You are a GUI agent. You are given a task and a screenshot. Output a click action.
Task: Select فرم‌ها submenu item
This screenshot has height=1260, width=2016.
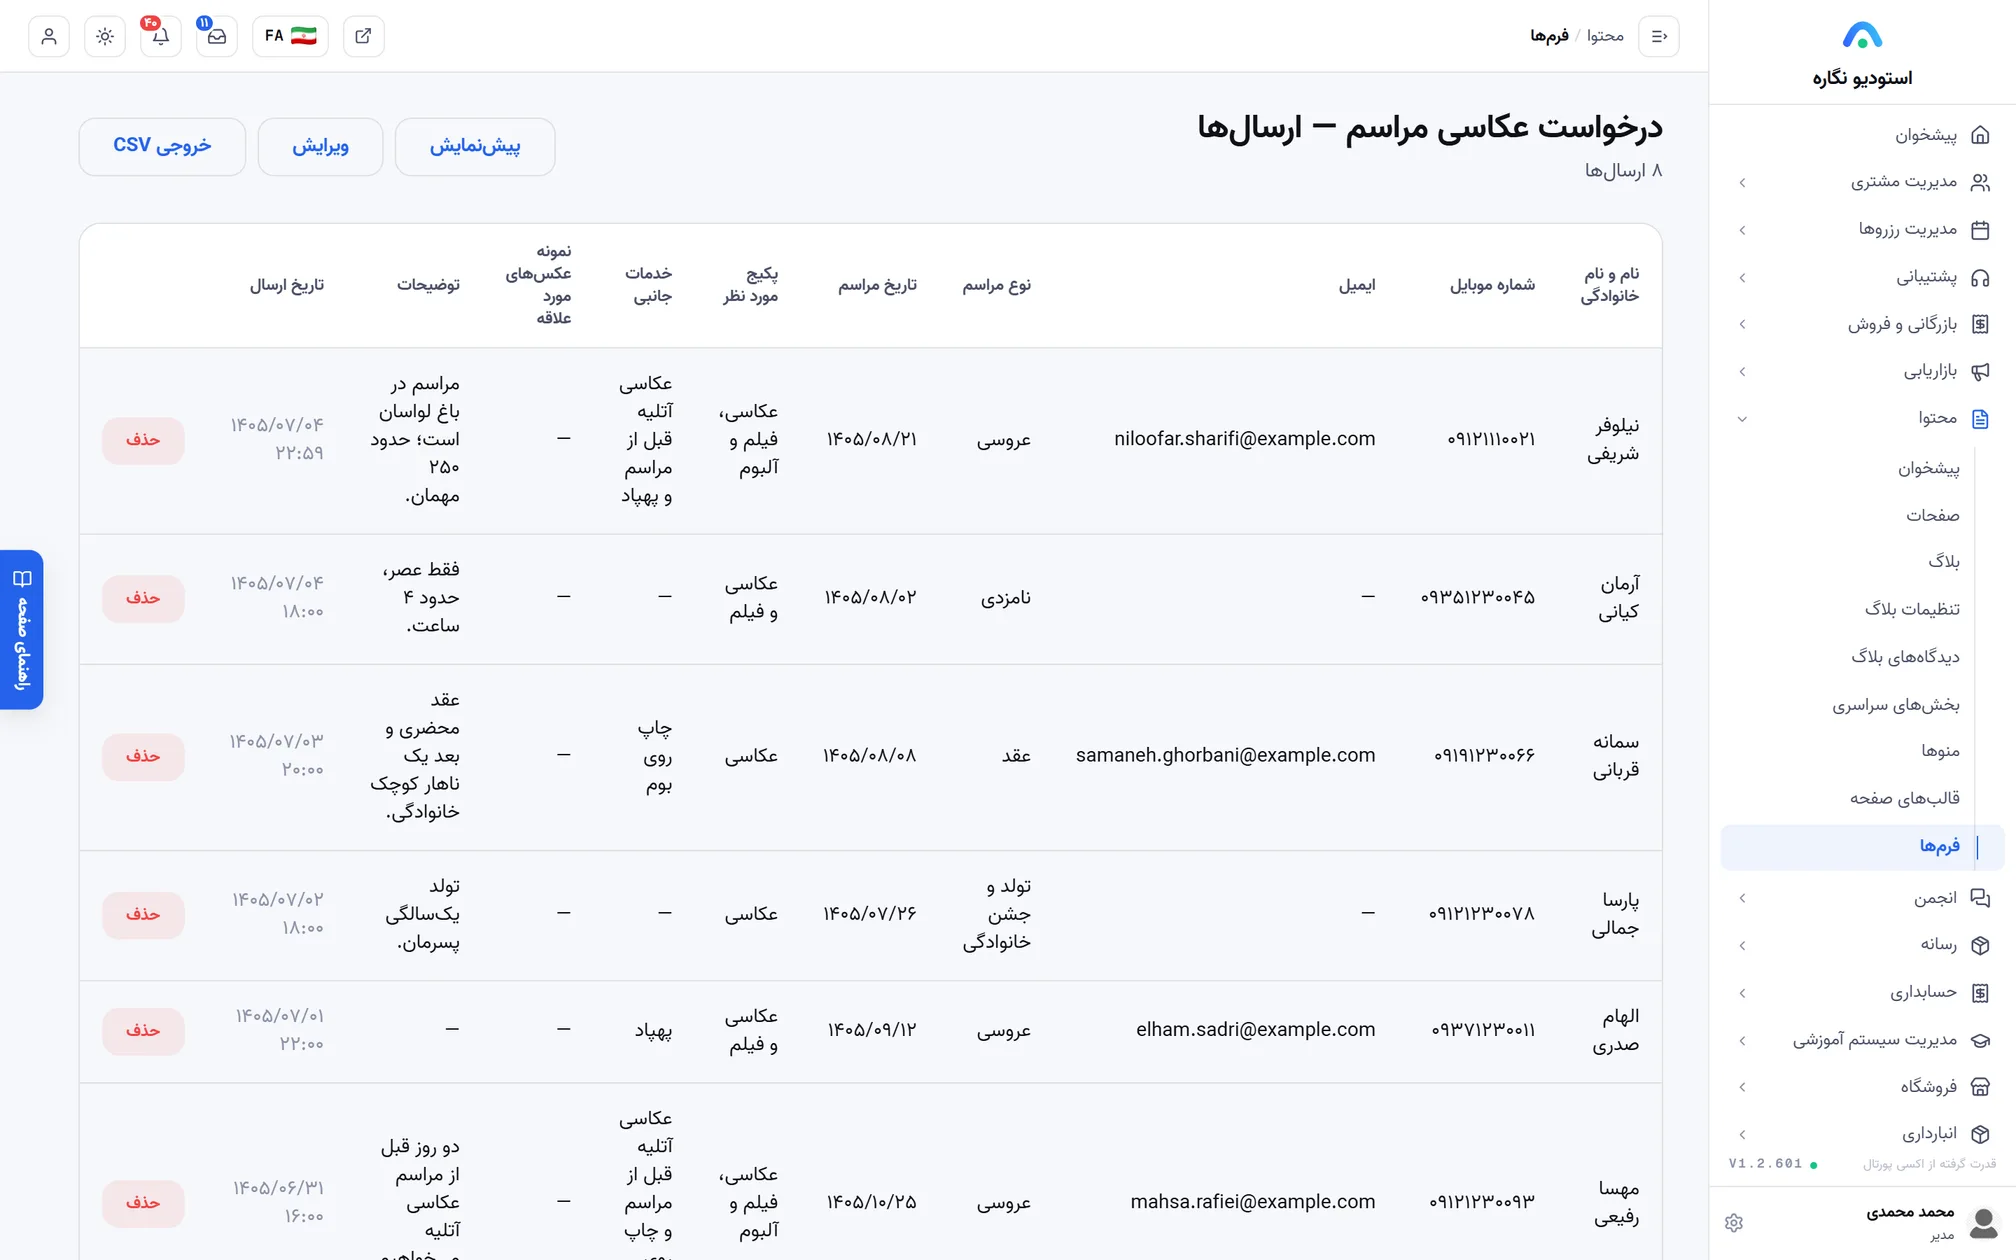(1862, 846)
